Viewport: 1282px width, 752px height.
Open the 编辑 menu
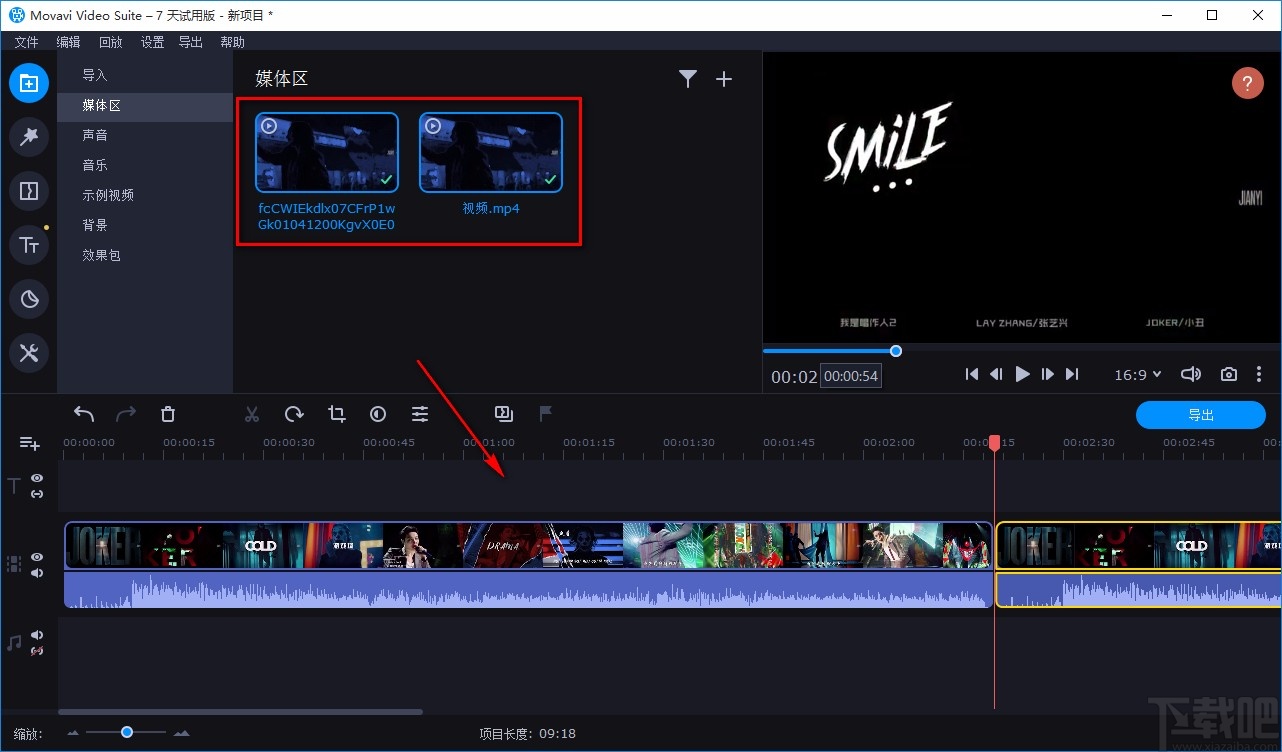[68, 42]
